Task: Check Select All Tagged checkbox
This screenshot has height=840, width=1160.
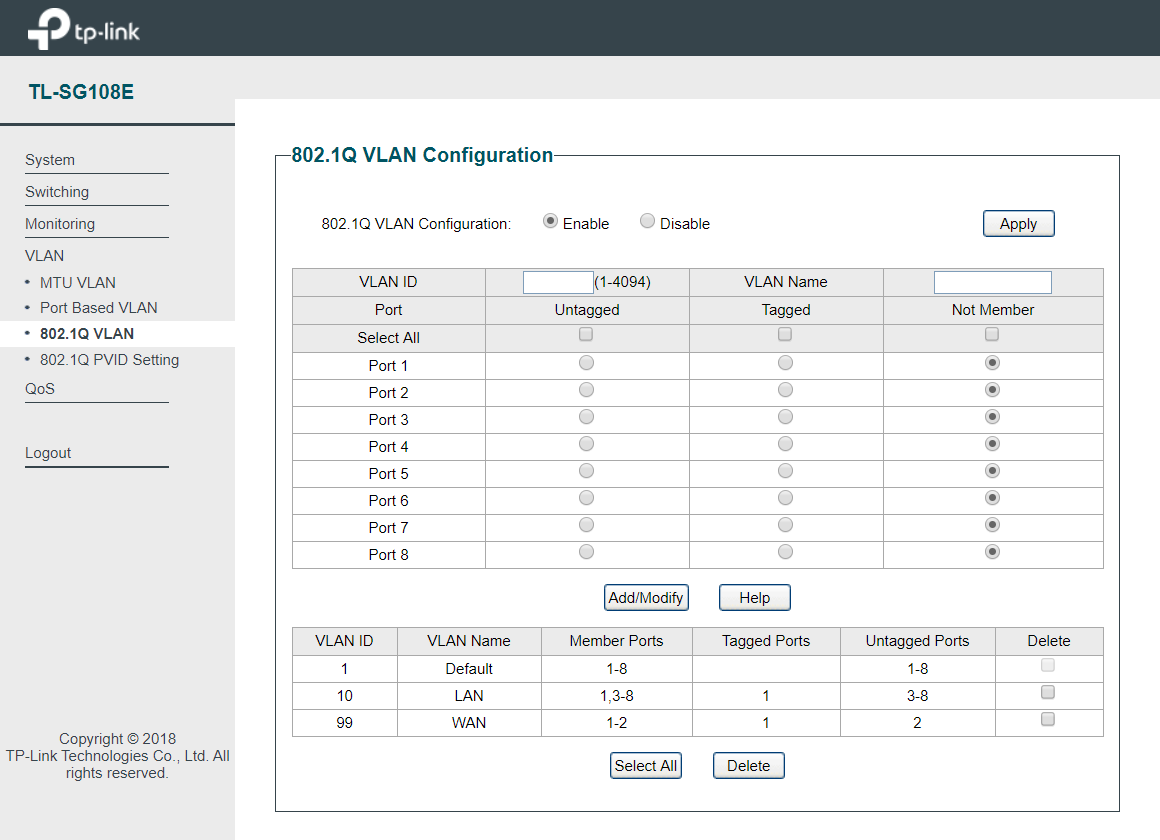Action: [785, 335]
